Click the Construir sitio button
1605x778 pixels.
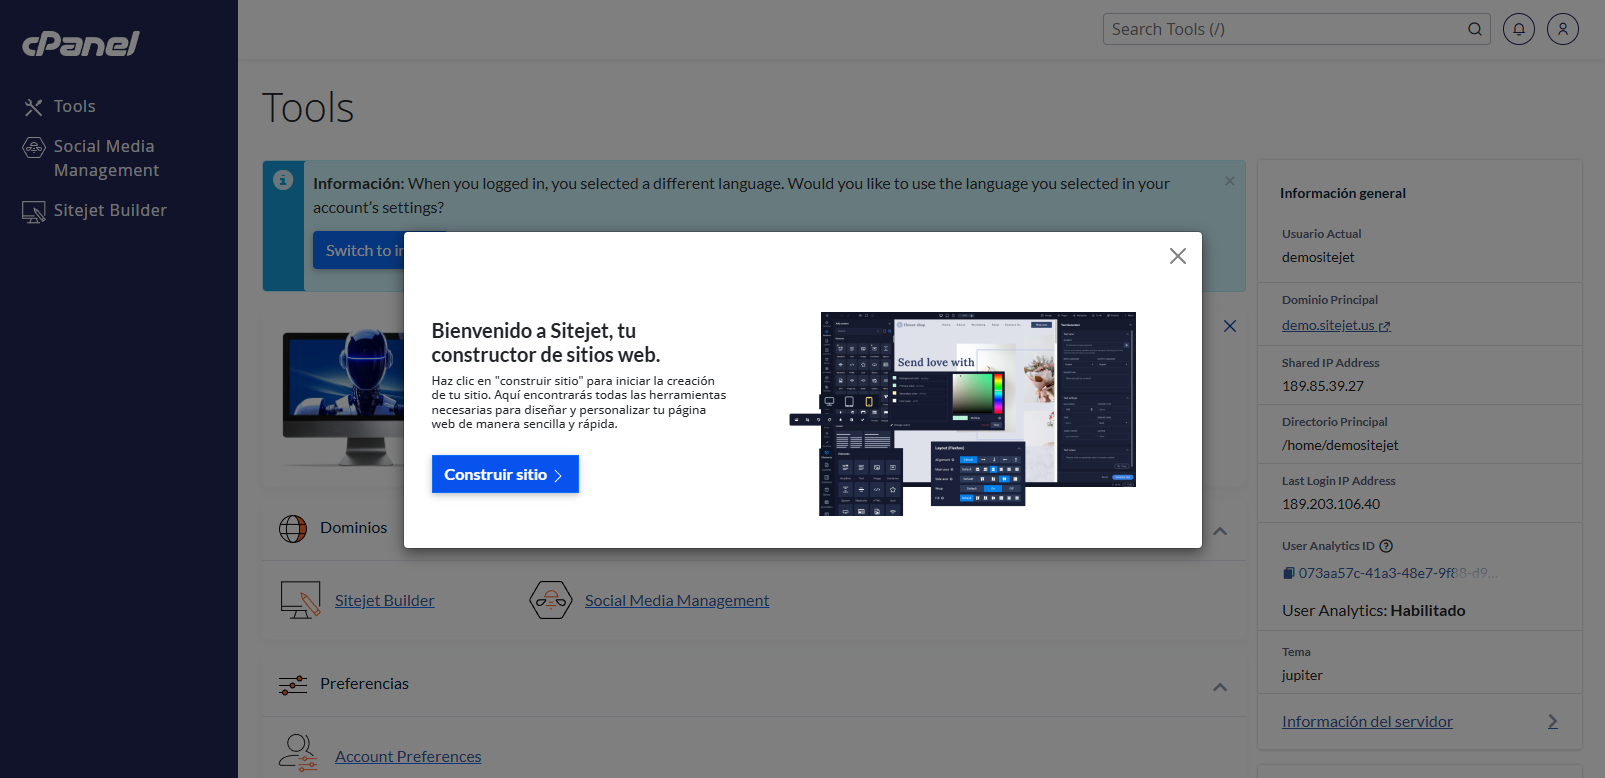[x=505, y=474]
